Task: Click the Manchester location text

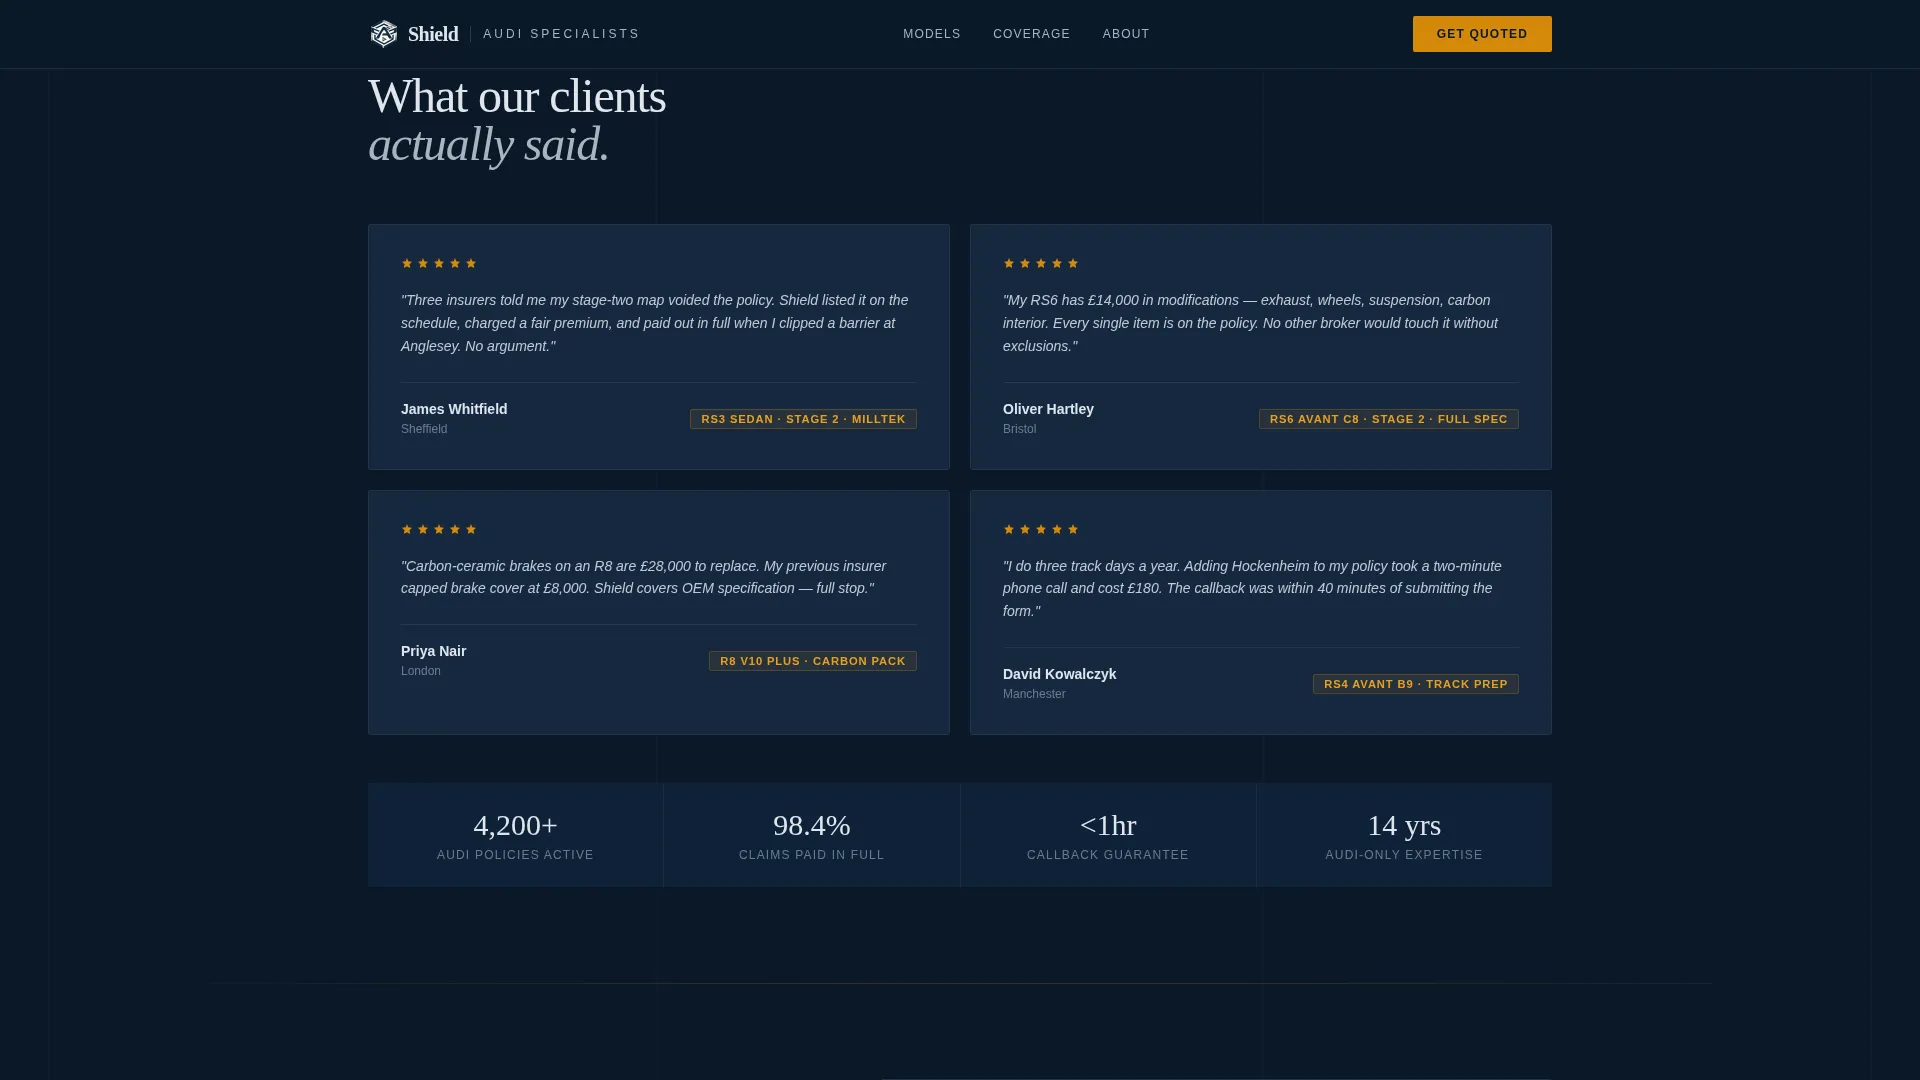Action: tap(1034, 694)
